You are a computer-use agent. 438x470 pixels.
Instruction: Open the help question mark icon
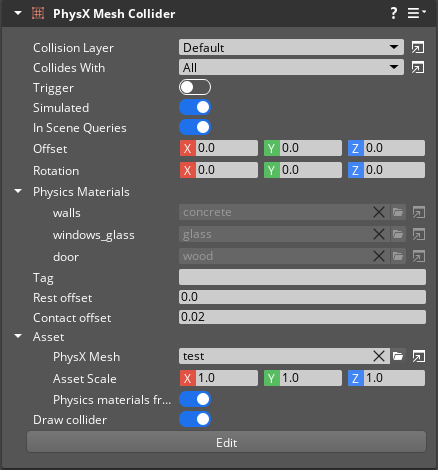(x=394, y=13)
